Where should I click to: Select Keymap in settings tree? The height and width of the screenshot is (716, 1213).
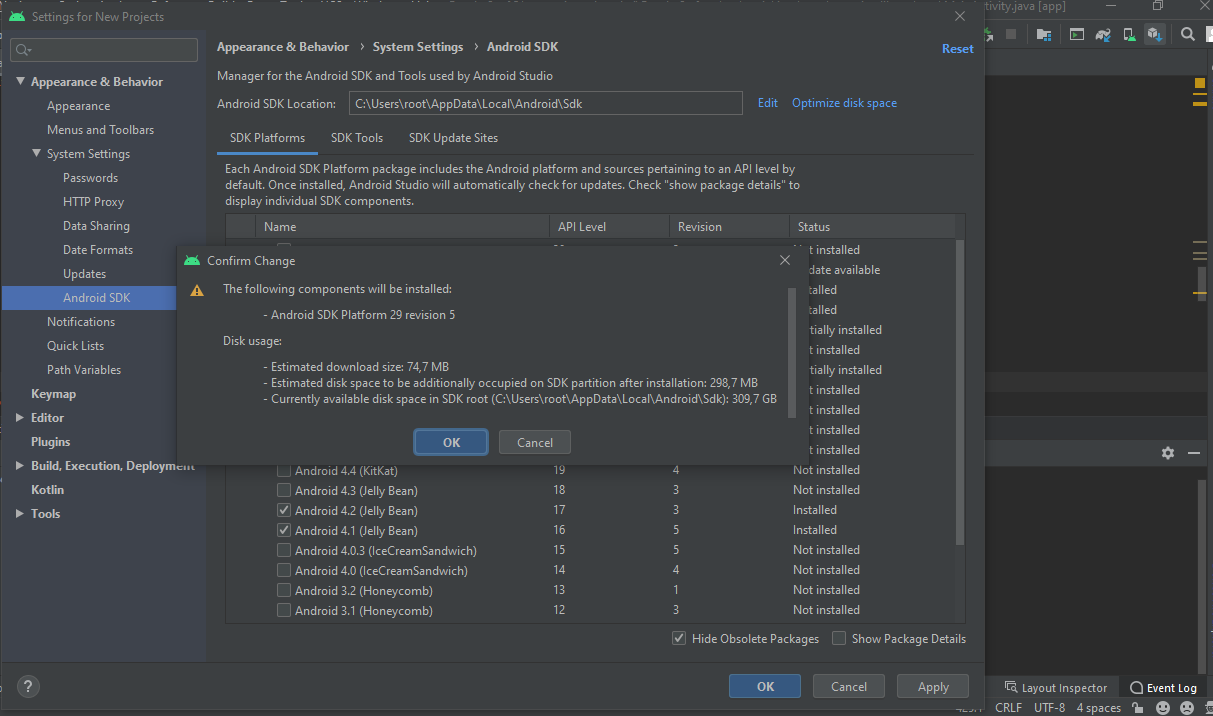(x=53, y=394)
